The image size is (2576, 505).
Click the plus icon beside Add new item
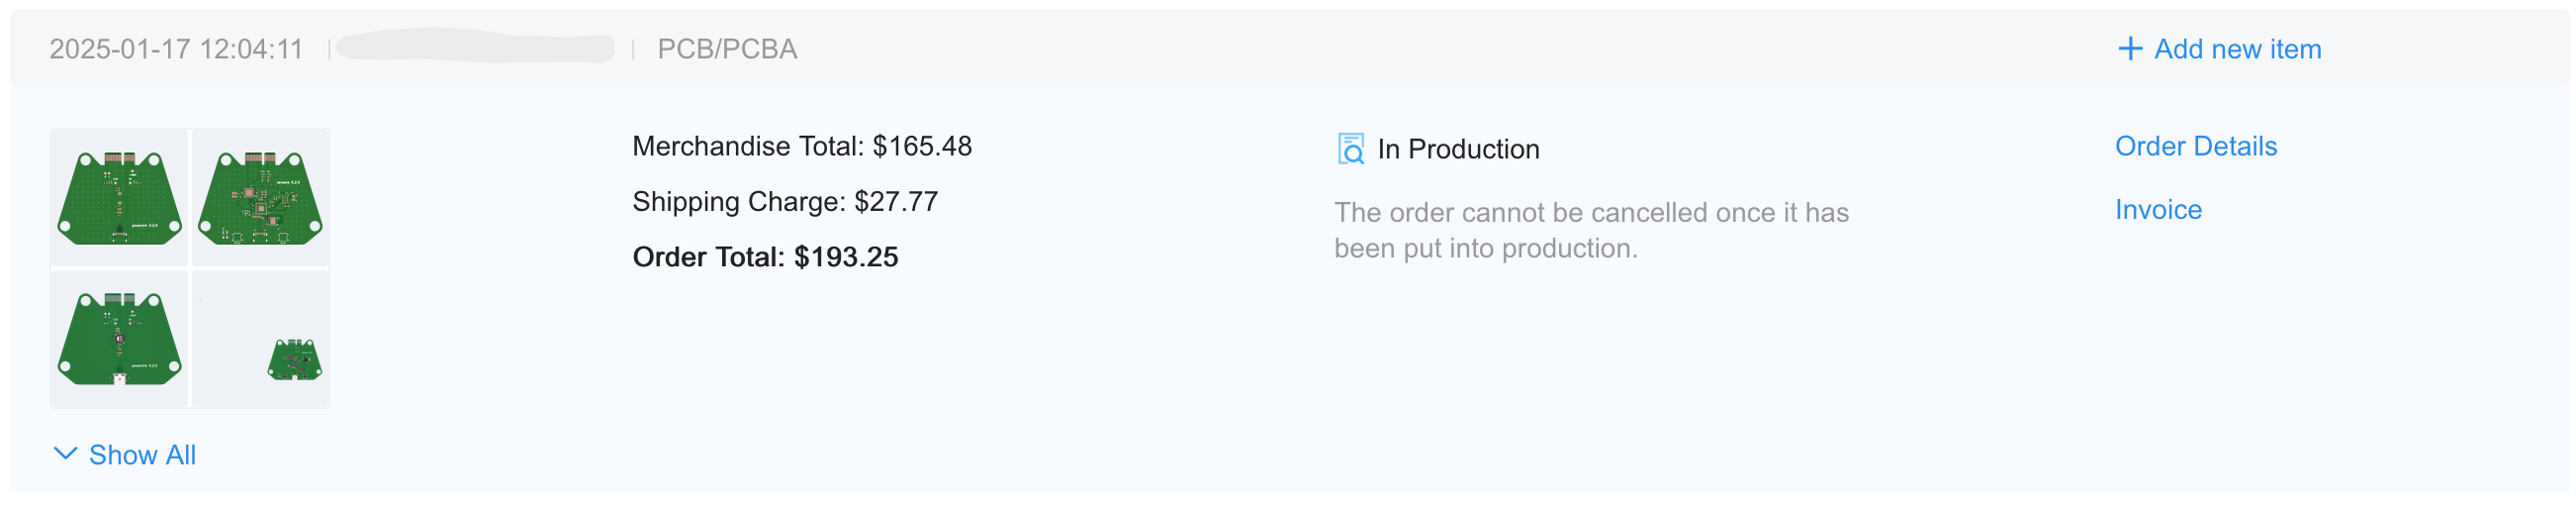[x=2129, y=49]
